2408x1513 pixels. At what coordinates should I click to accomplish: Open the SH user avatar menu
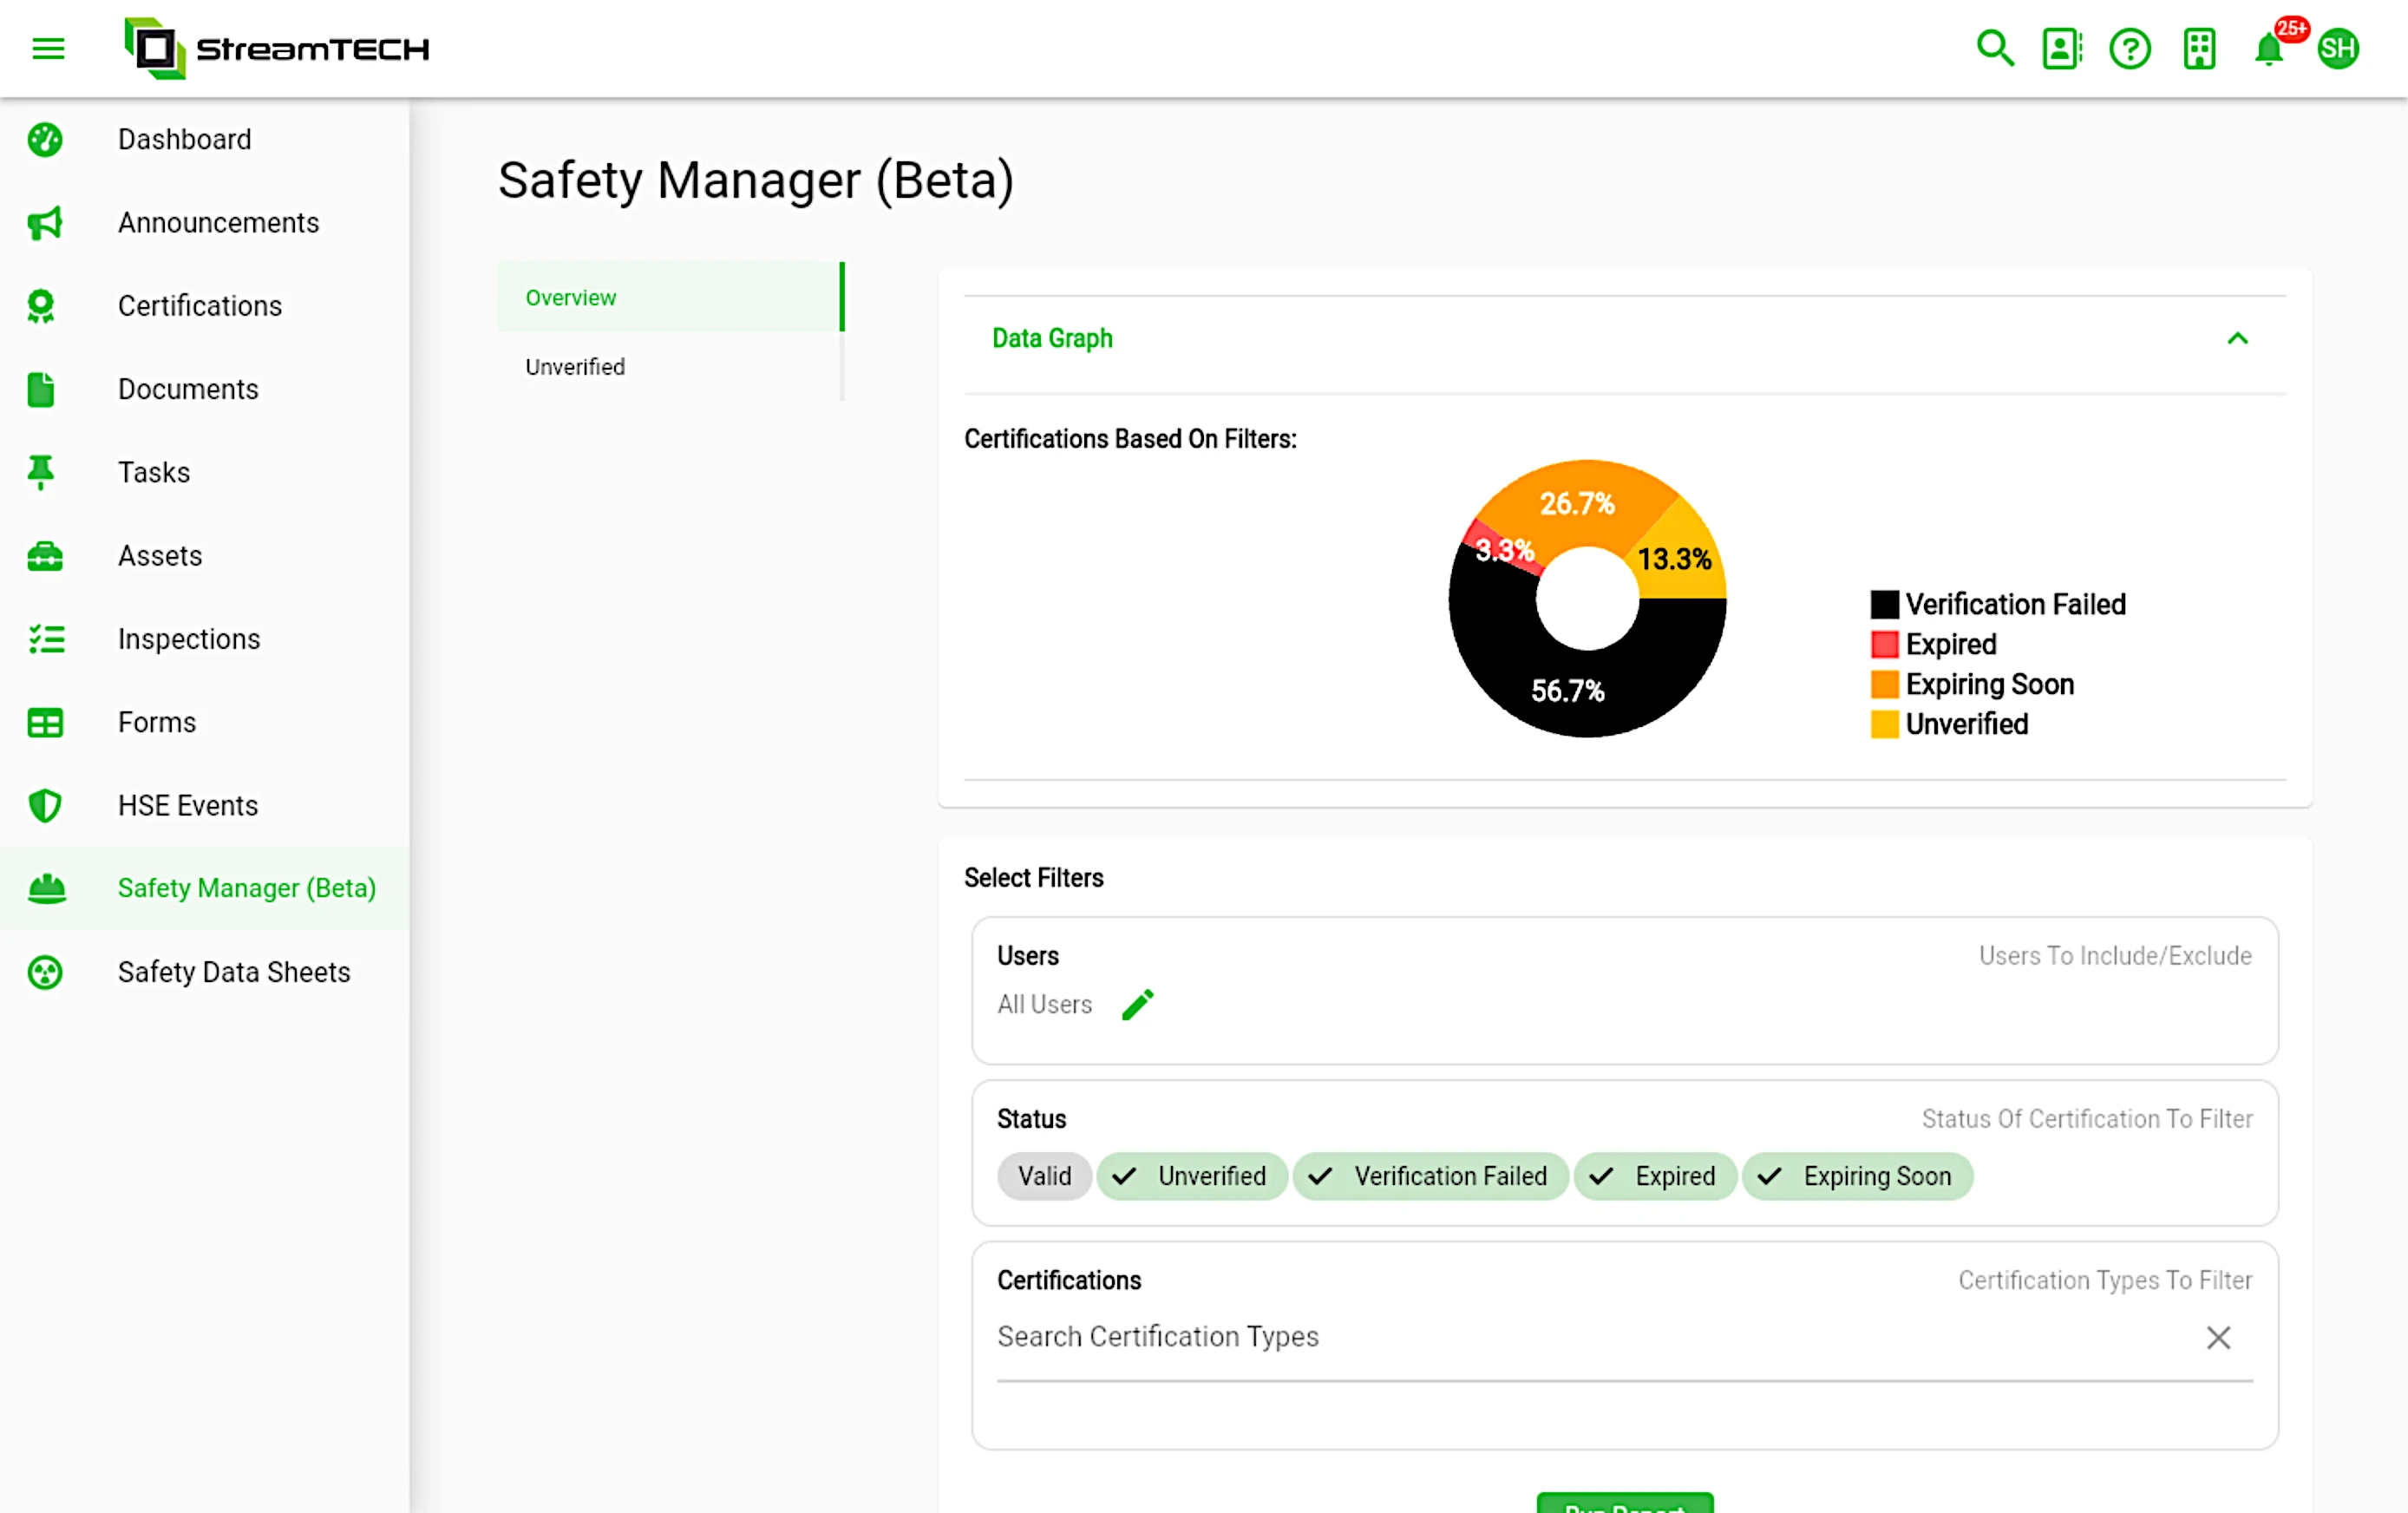(2338, 48)
